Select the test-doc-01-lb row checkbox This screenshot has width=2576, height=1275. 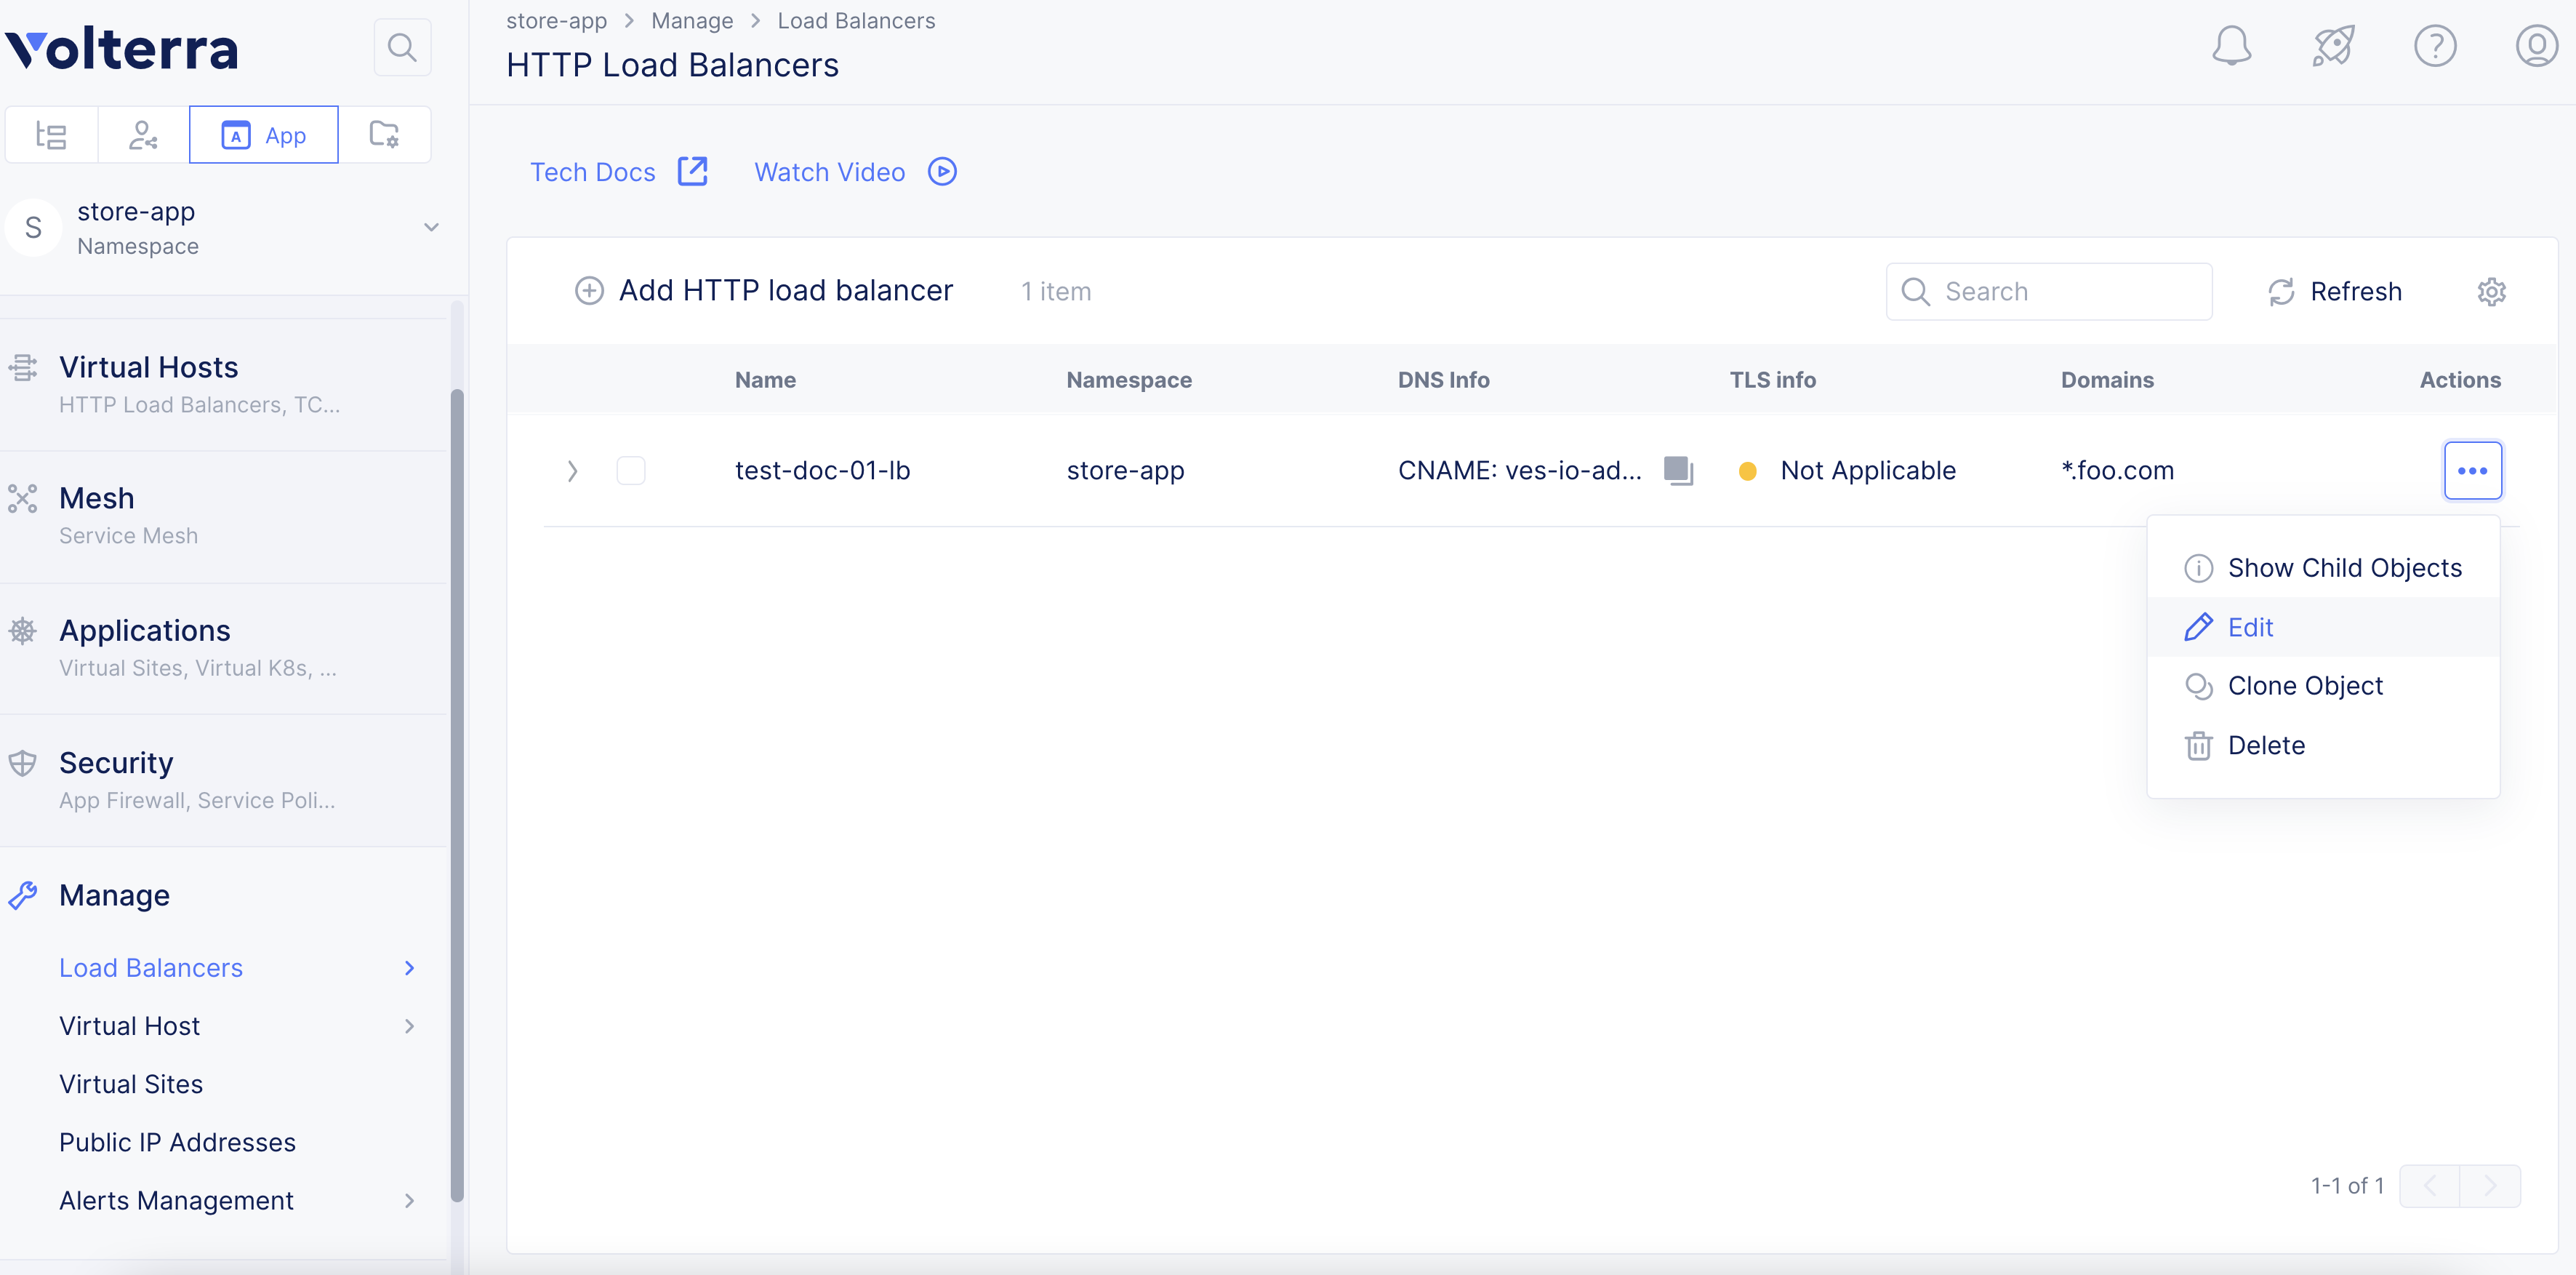tap(630, 470)
